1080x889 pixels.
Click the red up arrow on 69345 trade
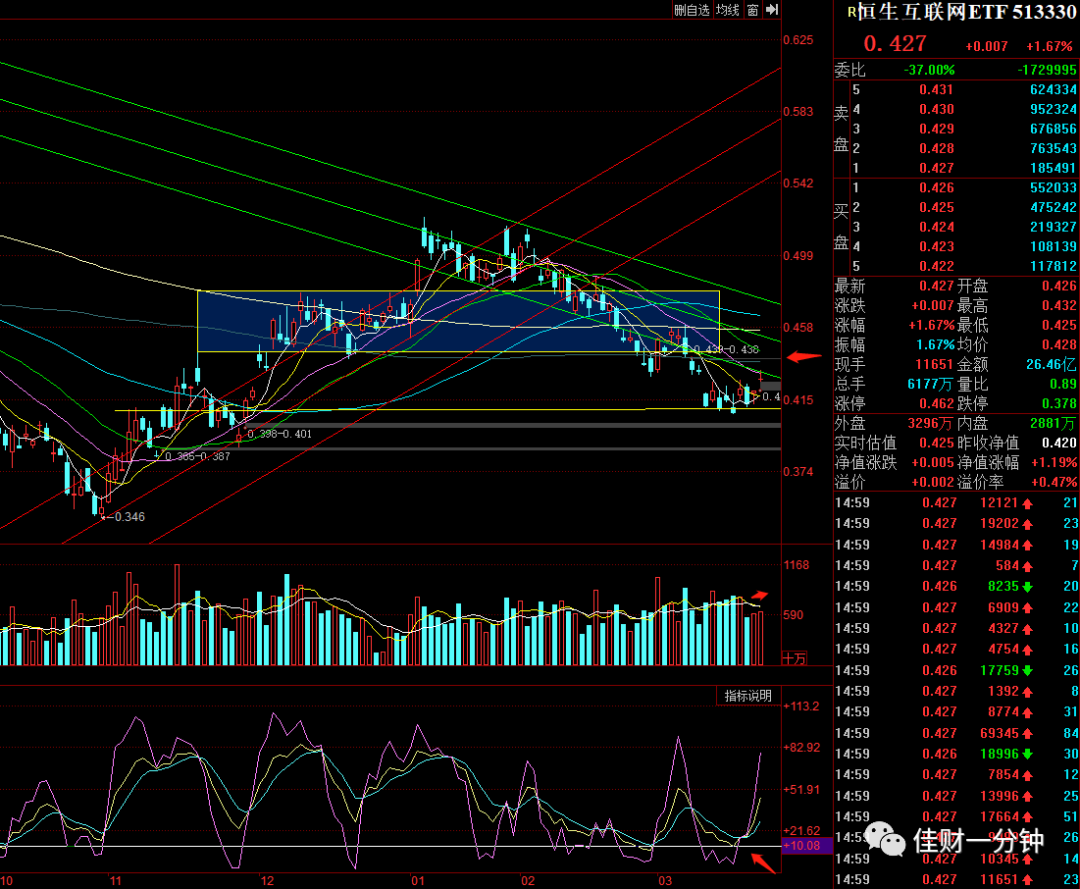click(x=1028, y=733)
